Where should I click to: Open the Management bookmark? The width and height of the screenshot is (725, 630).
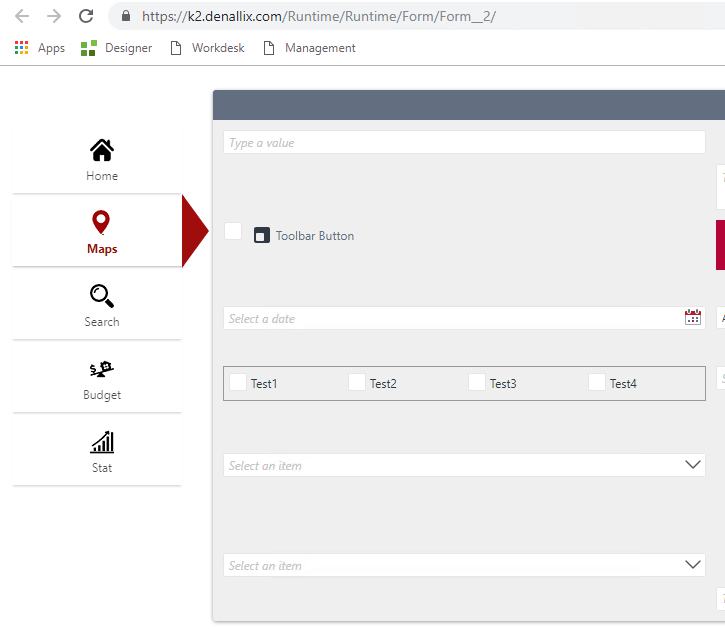[x=309, y=48]
